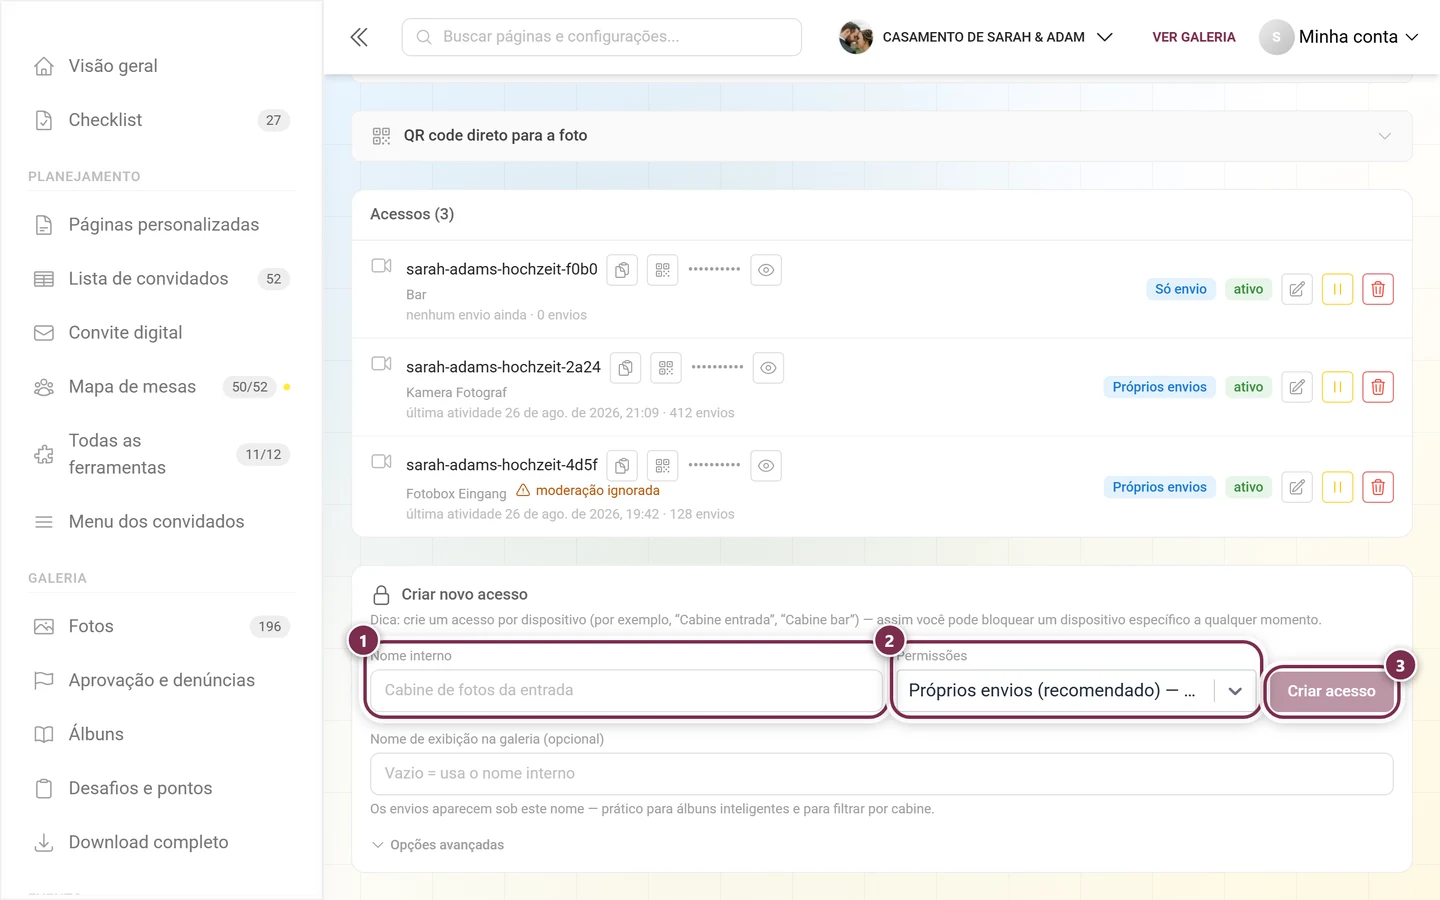Image resolution: width=1440 pixels, height=900 pixels.
Task: Click the Criar acesso button
Action: pyautogui.click(x=1331, y=691)
